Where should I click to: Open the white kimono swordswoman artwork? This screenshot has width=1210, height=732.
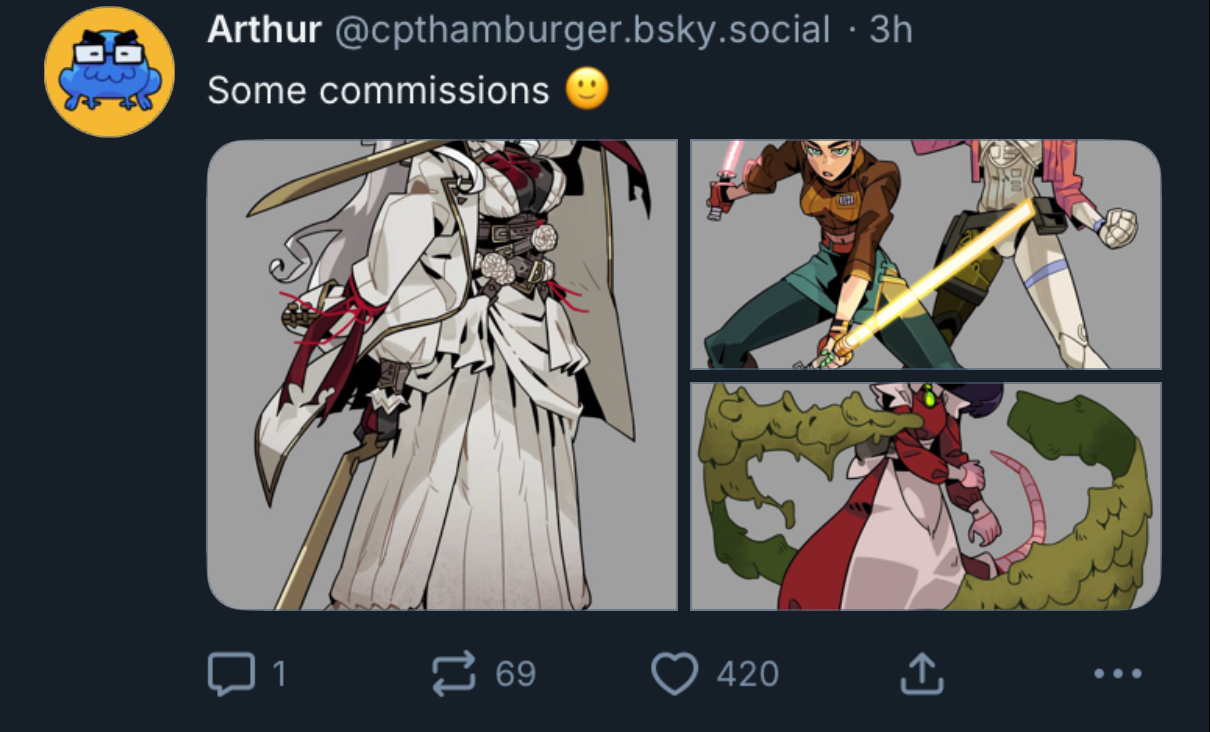[x=441, y=375]
